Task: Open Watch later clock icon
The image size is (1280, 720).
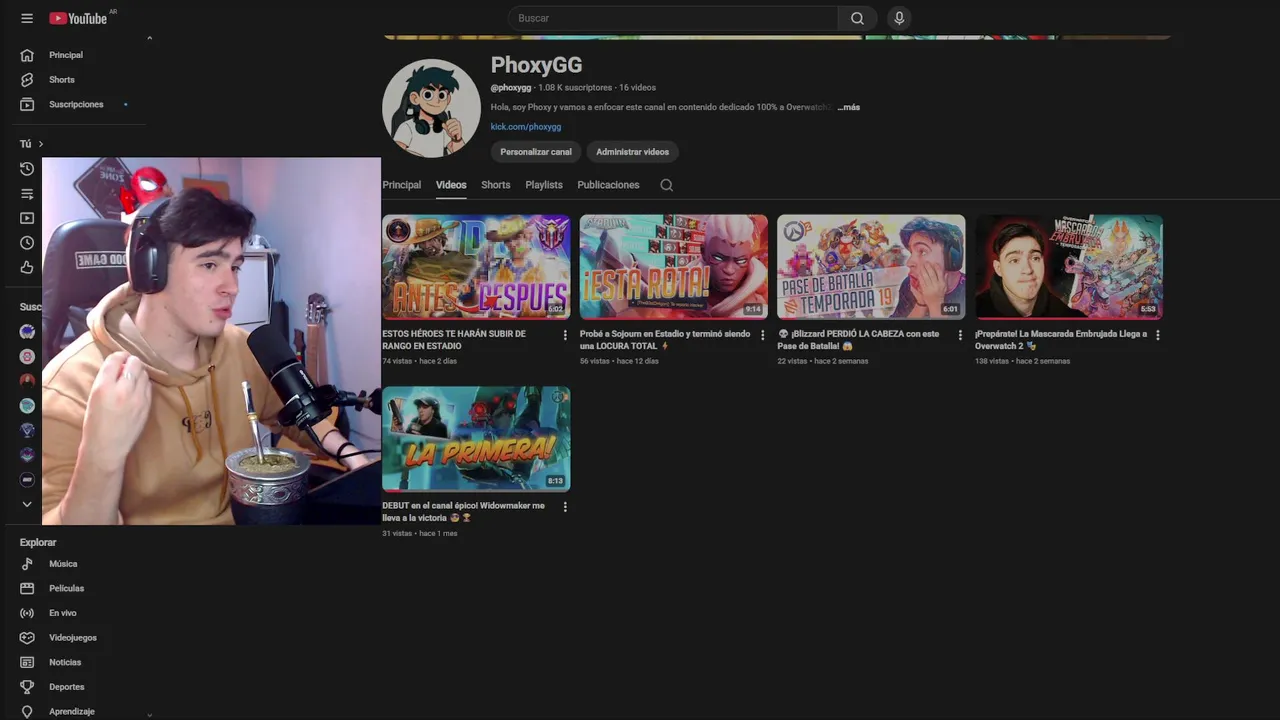Action: tap(27, 243)
